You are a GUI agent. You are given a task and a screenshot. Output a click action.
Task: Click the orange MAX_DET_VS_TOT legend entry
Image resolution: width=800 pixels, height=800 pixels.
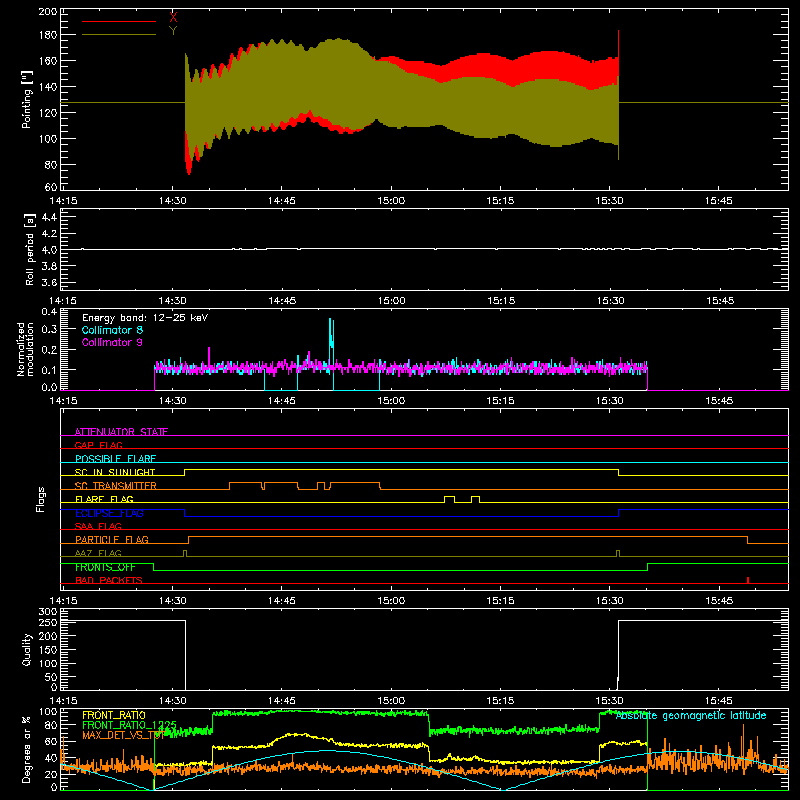point(122,735)
